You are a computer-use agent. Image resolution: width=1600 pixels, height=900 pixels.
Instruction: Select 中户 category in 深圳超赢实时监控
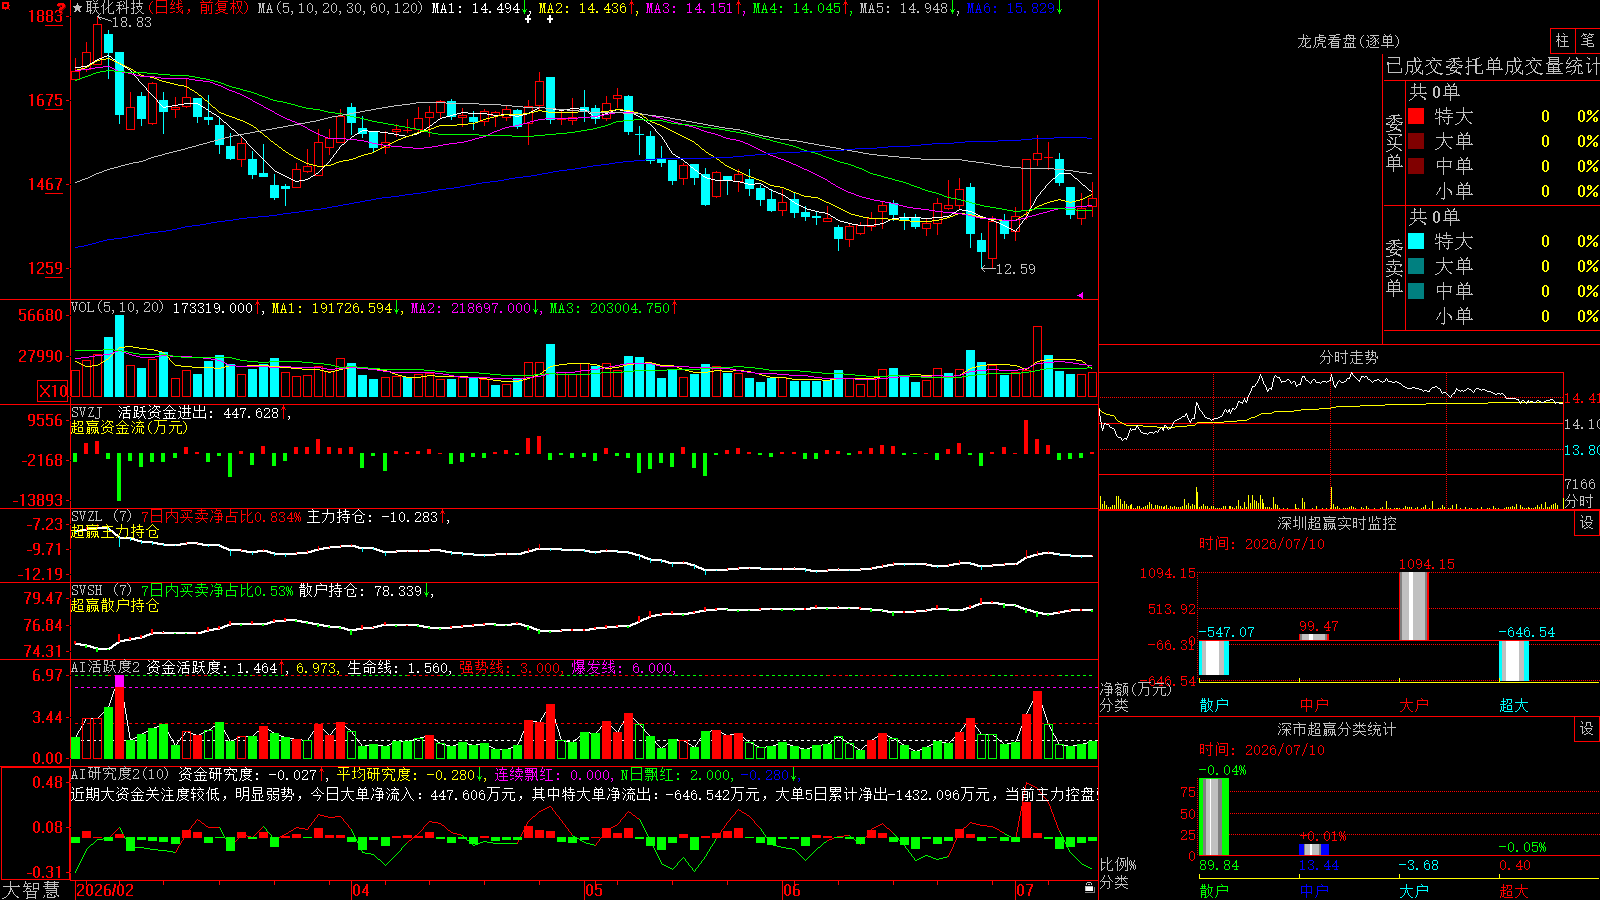1314,705
